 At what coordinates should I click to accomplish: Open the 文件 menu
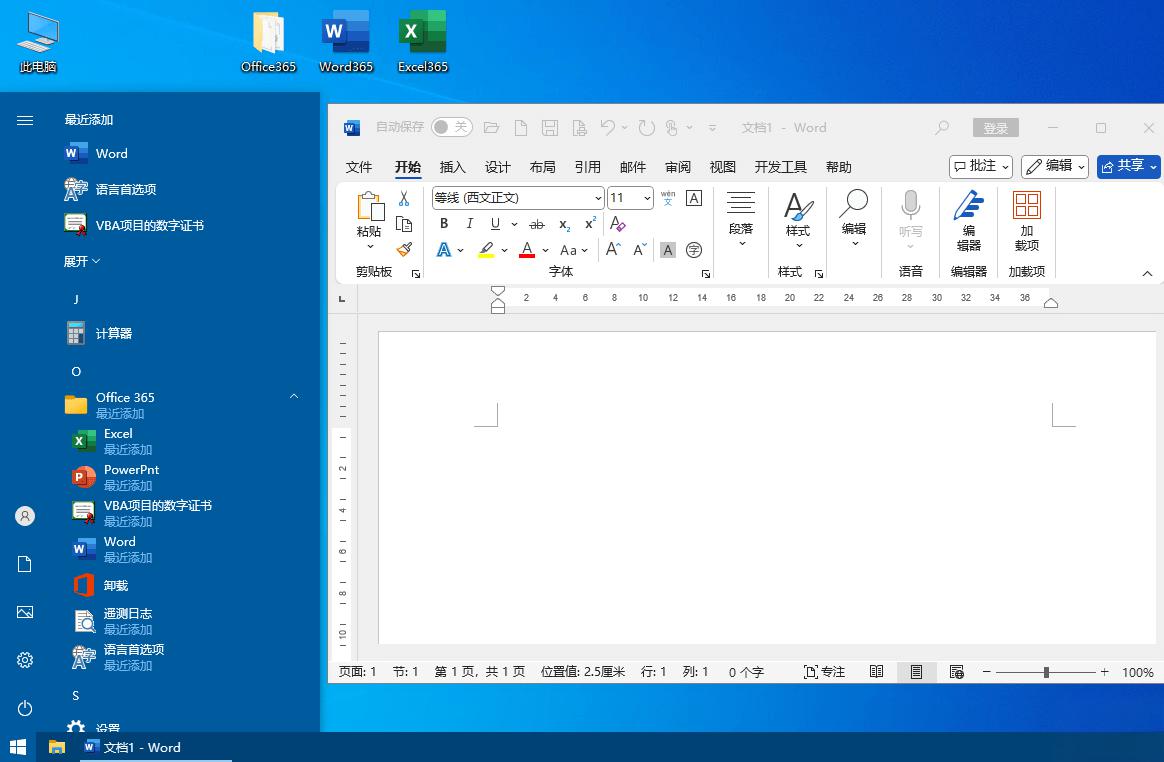359,167
